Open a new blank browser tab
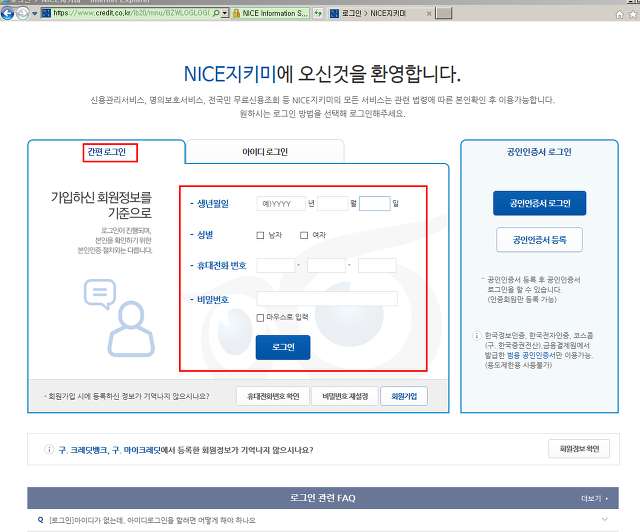Viewport: 640px width, 532px height. (443, 13)
